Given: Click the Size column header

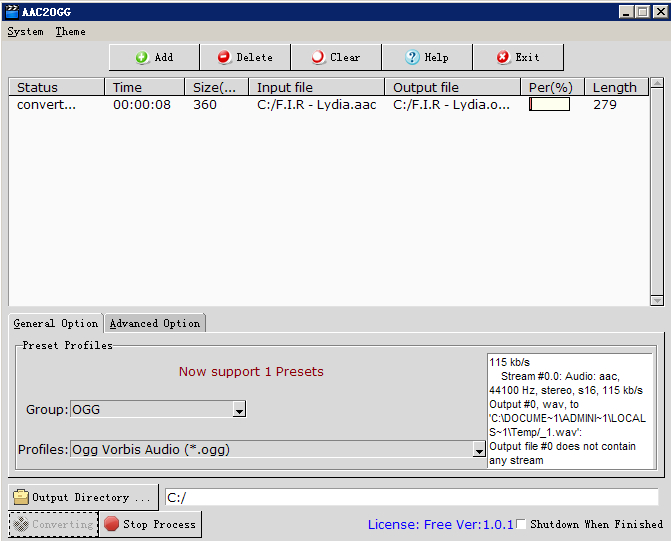Looking at the screenshot, I should point(217,87).
